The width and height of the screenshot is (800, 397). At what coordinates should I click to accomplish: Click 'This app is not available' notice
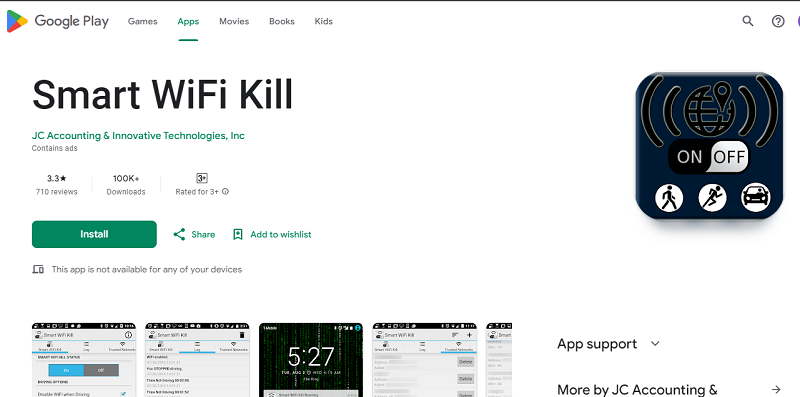(x=147, y=269)
